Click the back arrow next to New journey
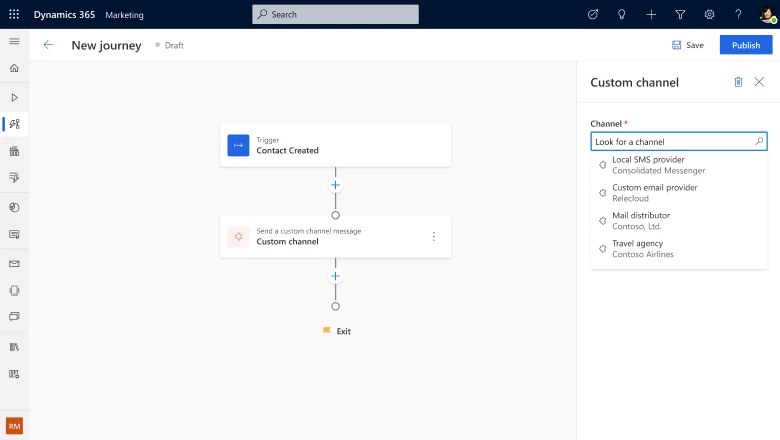This screenshot has height=440, width=780. click(x=48, y=45)
